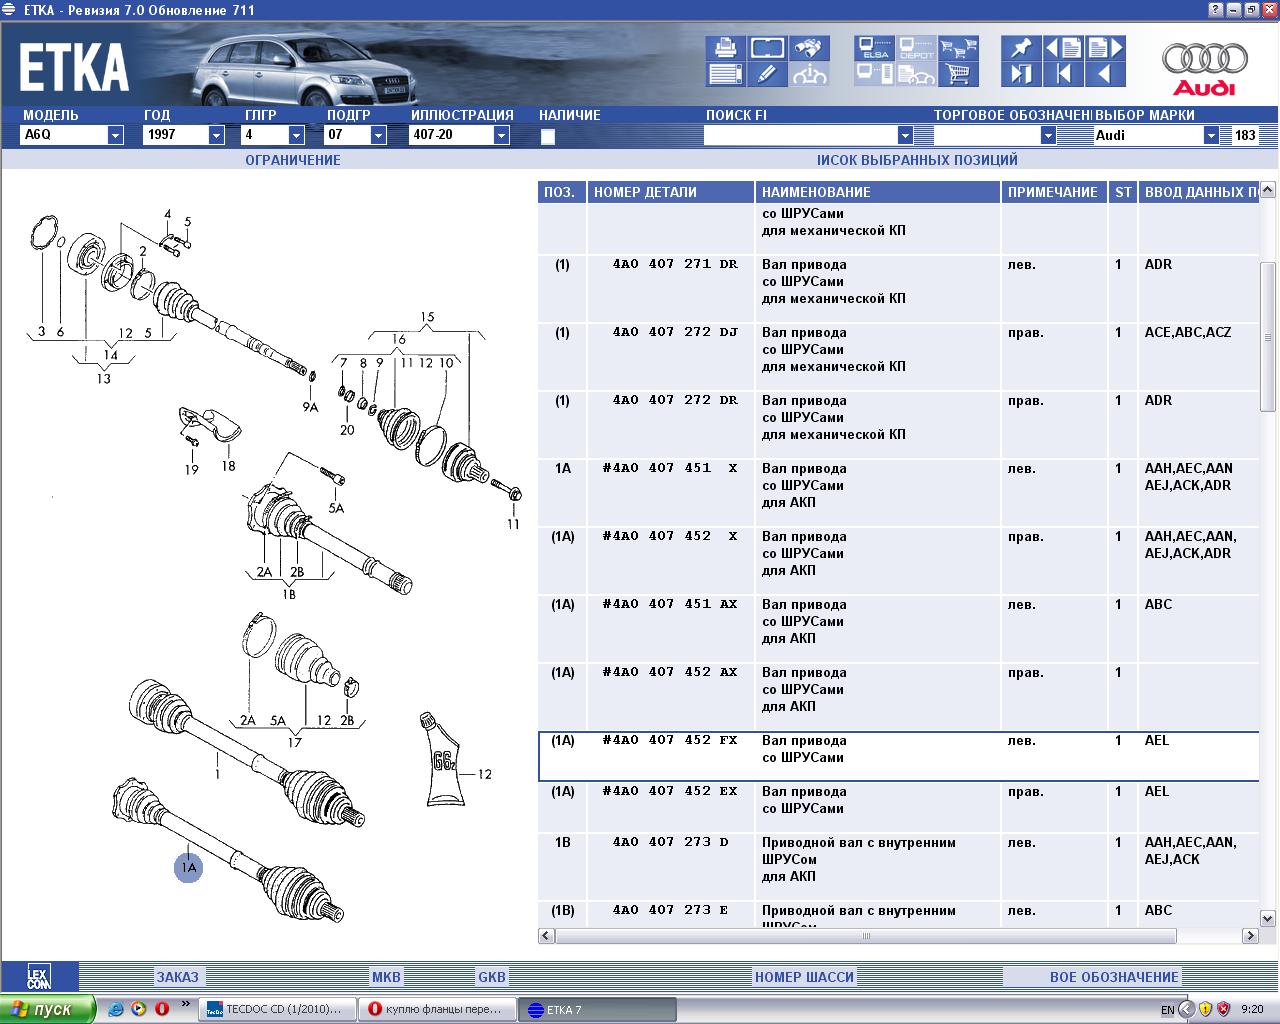Click the computer-to-server icon below ELSA
Screen dimensions: 1280x1024
(874, 74)
